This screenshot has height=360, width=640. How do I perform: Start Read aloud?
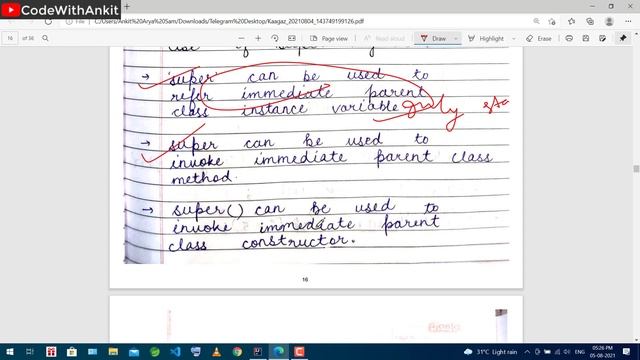pyautogui.click(x=384, y=38)
